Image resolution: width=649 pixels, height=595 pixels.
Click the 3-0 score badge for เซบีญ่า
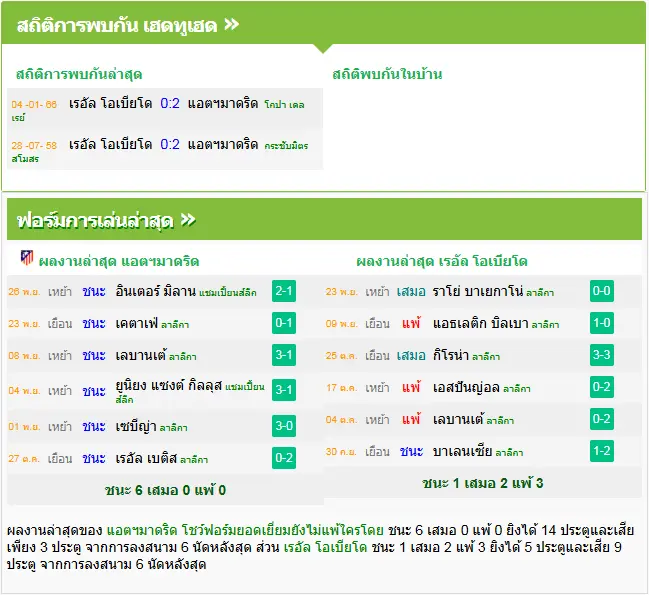coord(284,426)
